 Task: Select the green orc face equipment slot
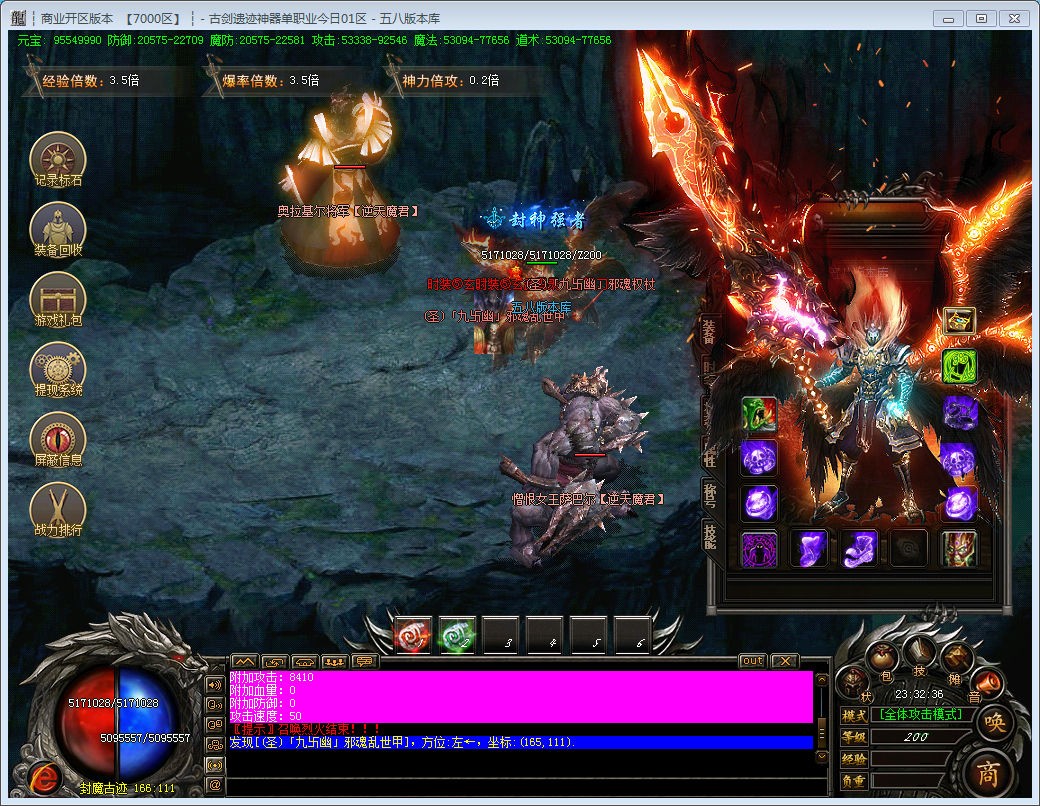click(759, 414)
